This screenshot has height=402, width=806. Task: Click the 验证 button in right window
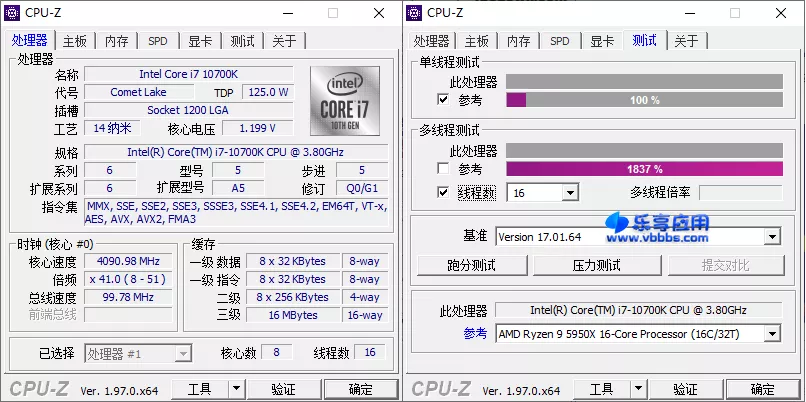tap(685, 389)
